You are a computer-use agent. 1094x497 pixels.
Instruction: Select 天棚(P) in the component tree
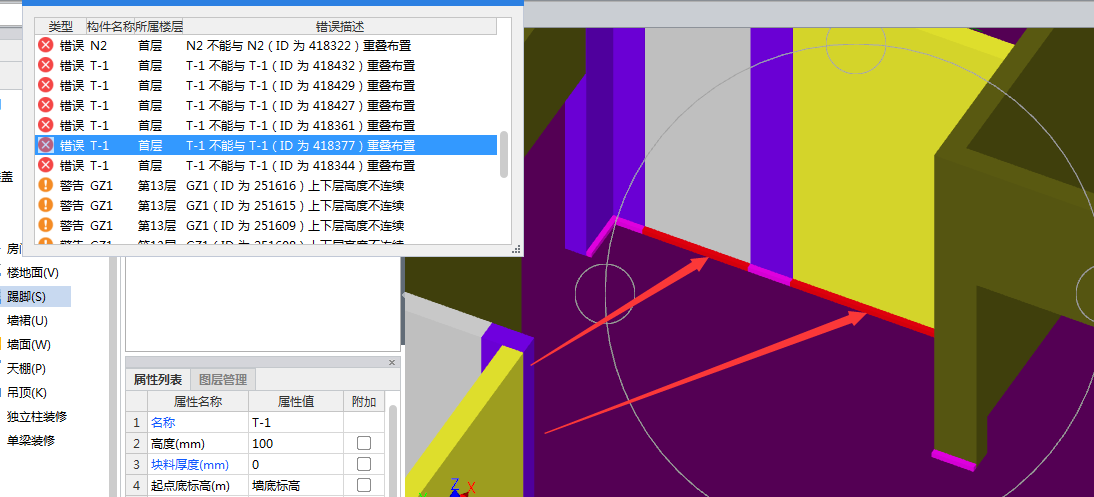pyautogui.click(x=27, y=368)
